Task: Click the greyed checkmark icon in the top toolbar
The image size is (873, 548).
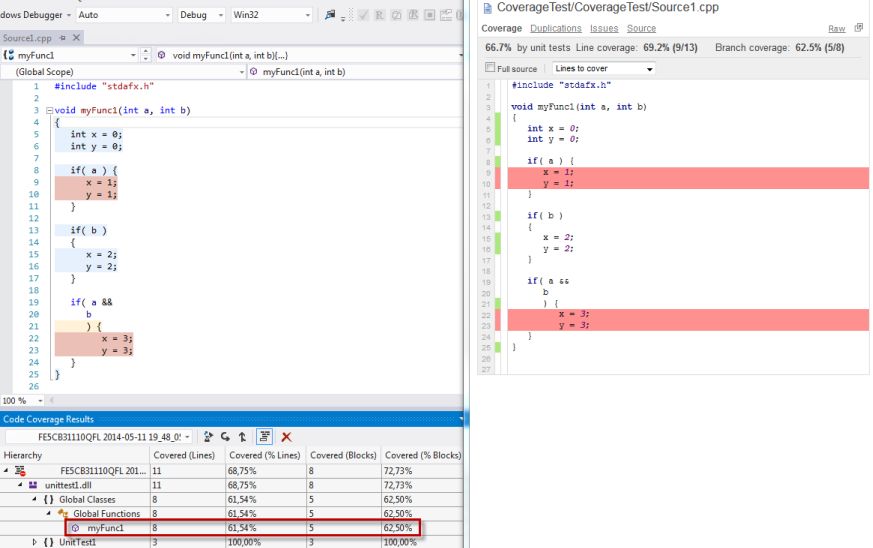Action: tap(363, 15)
